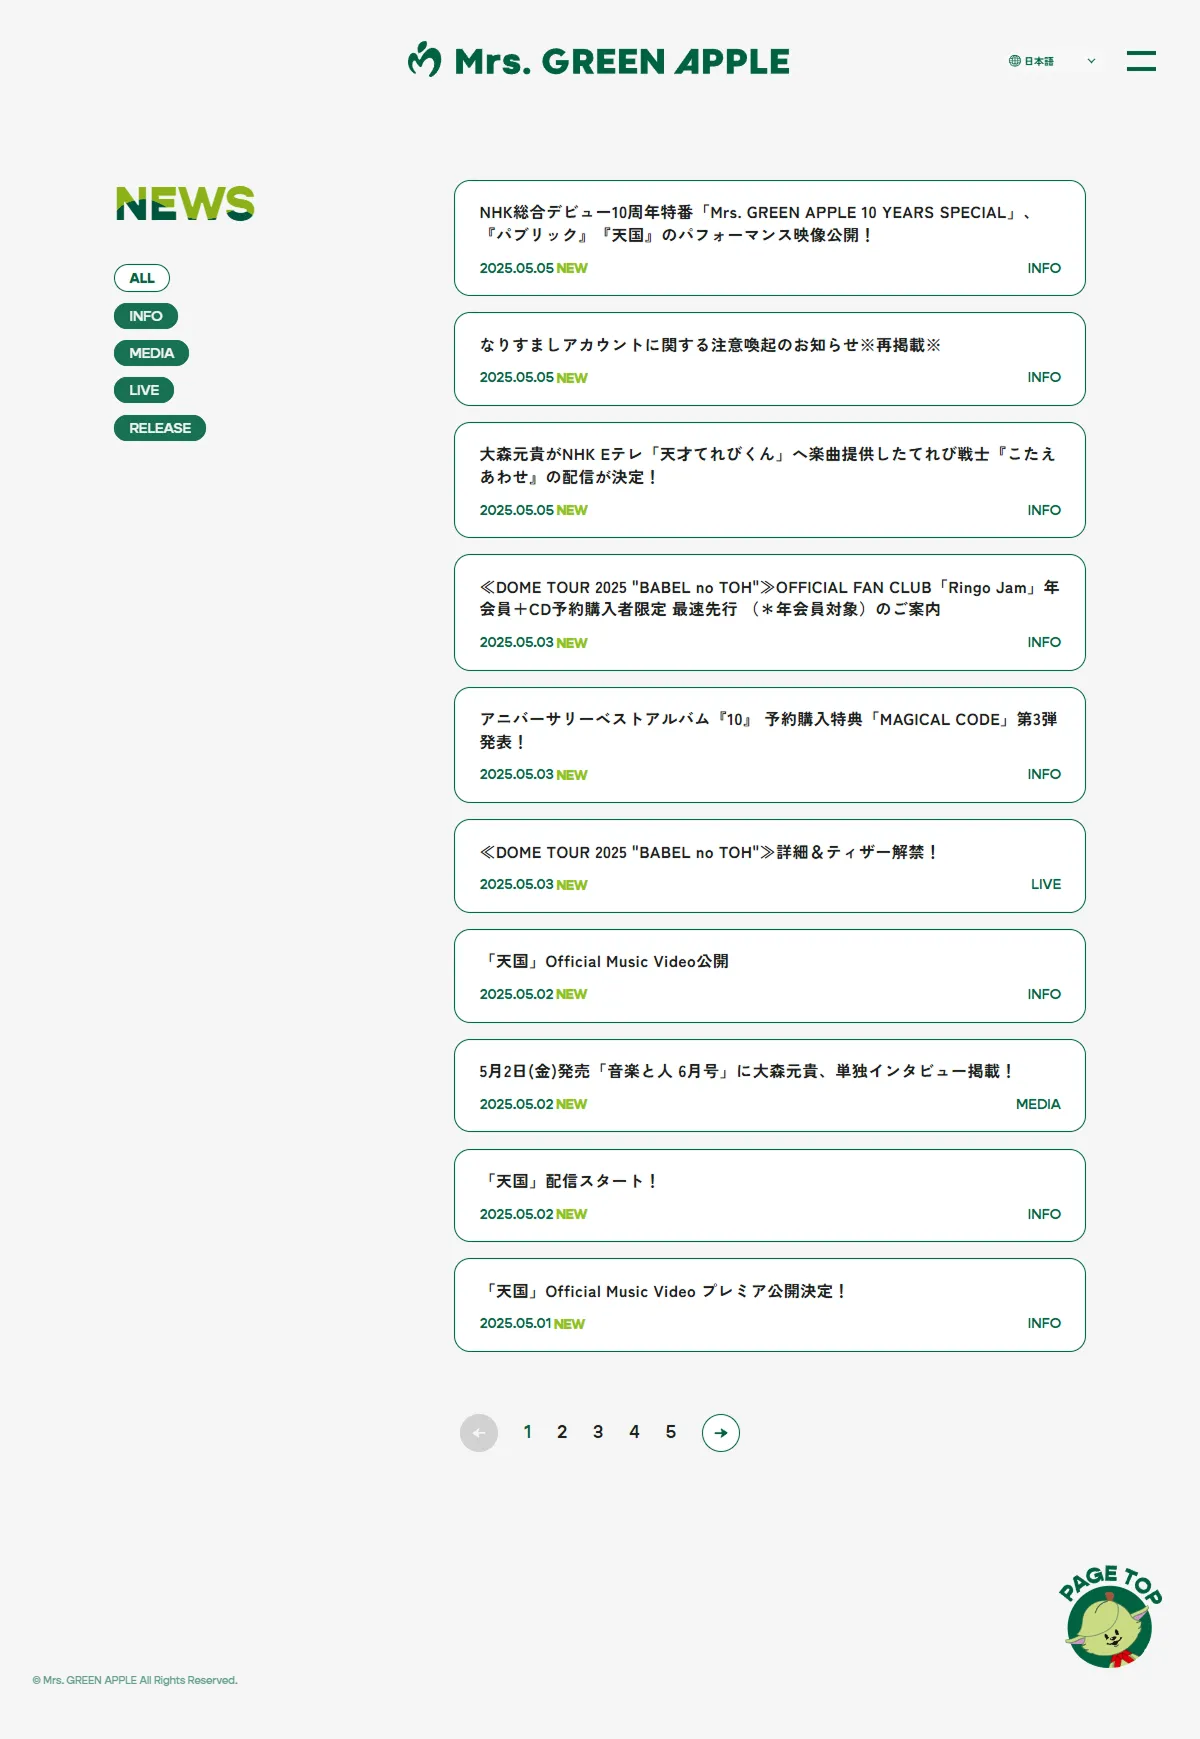The height and width of the screenshot is (1739, 1200).
Task: Open DOME TOUR Ringo Jam 最速先行 article
Action: (770, 612)
